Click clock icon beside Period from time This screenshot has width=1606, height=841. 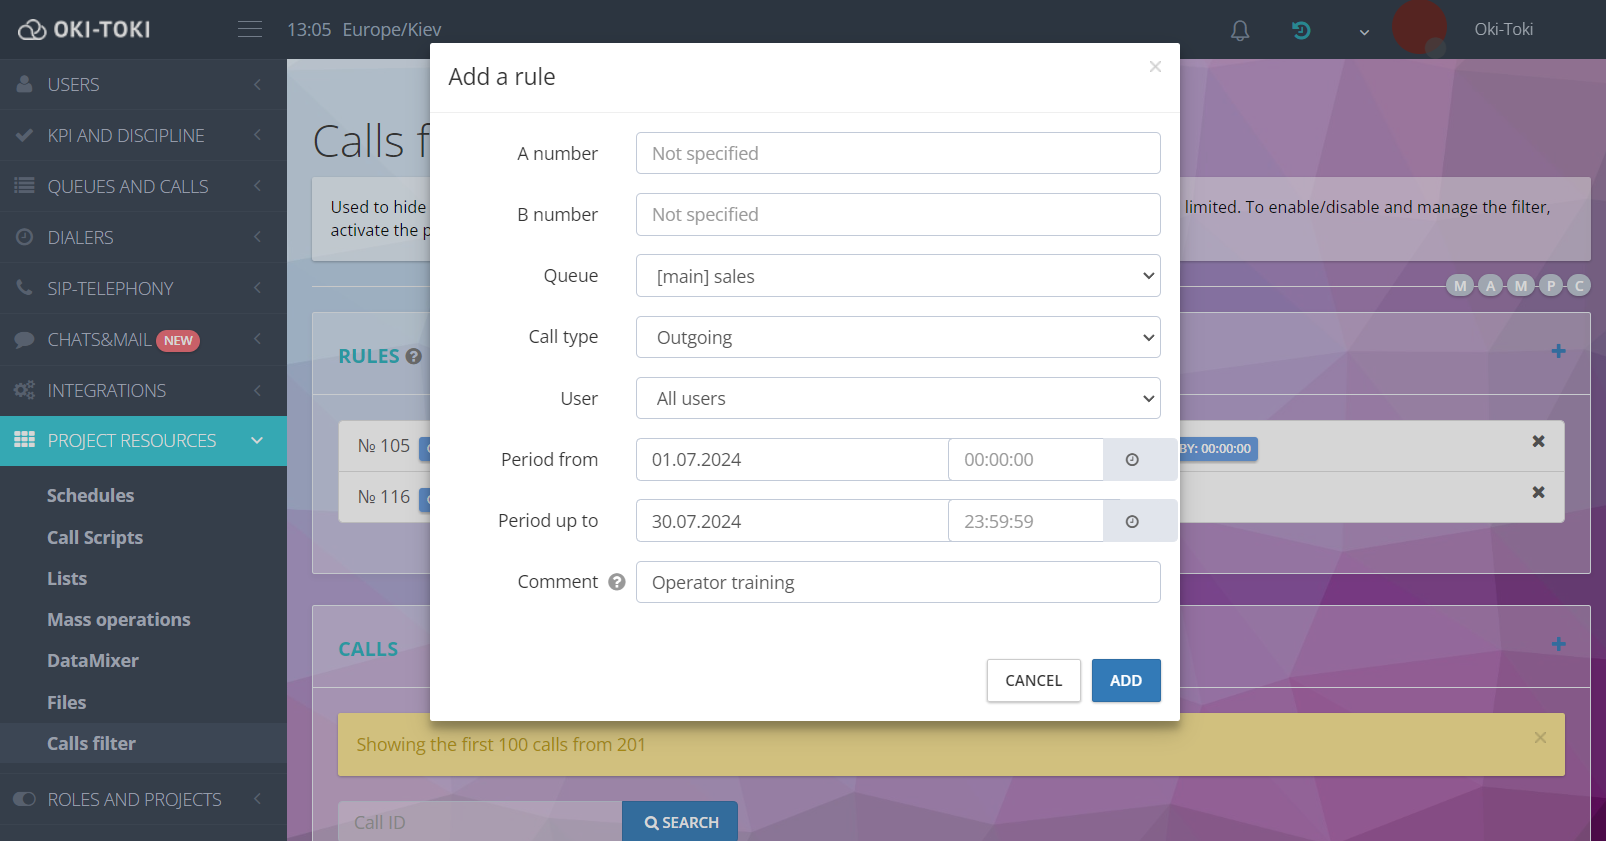(1132, 460)
